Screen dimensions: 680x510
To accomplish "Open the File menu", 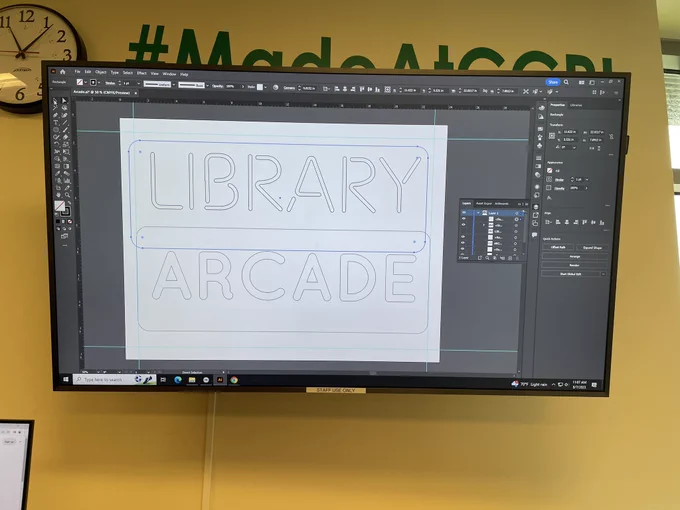I will [x=78, y=72].
